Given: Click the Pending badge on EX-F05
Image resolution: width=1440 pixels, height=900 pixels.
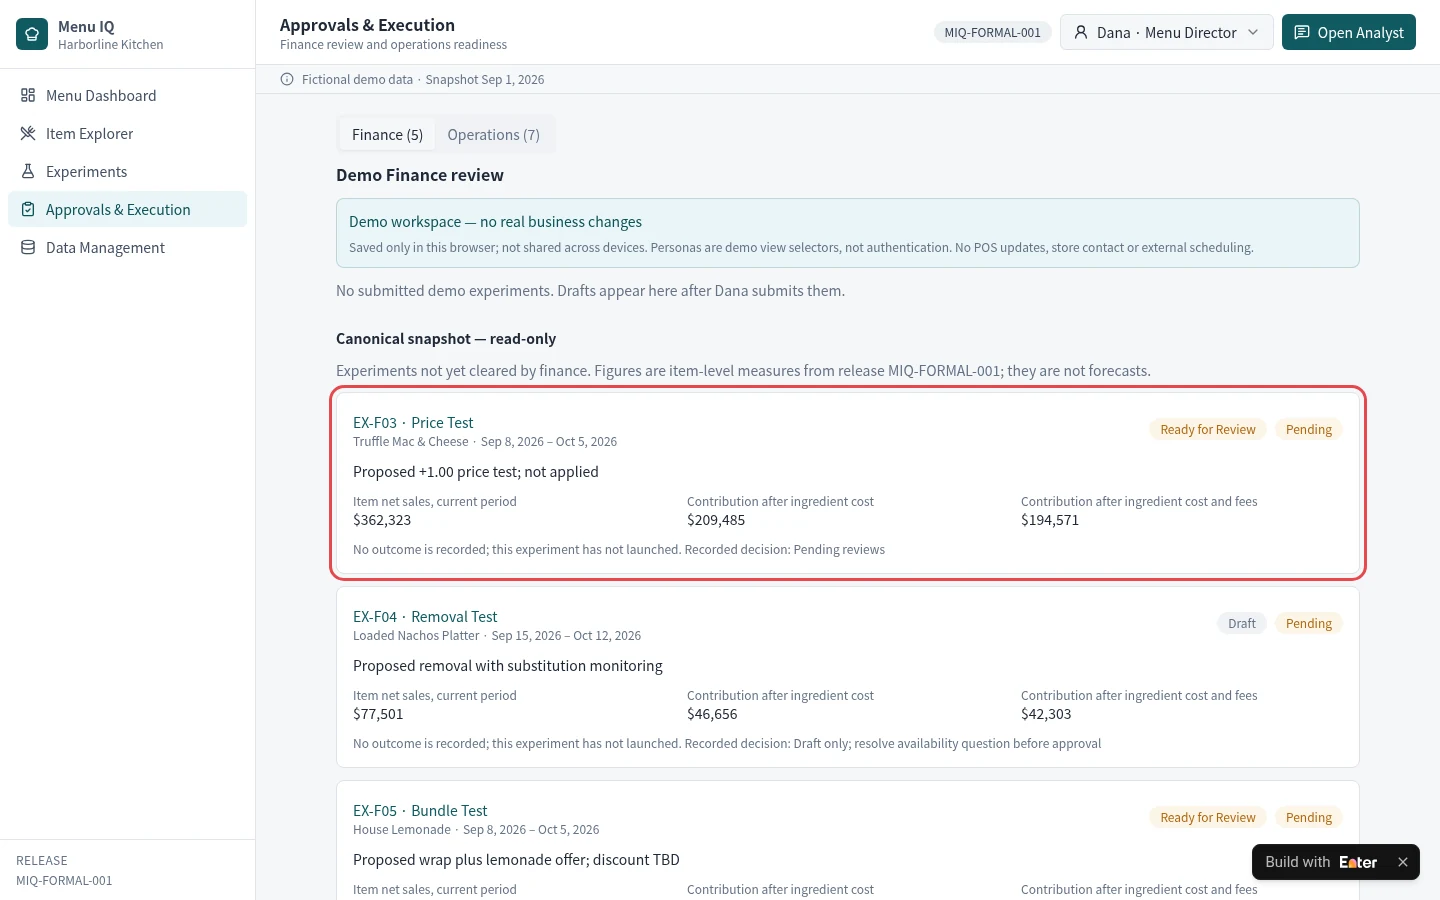Looking at the screenshot, I should 1308,818.
